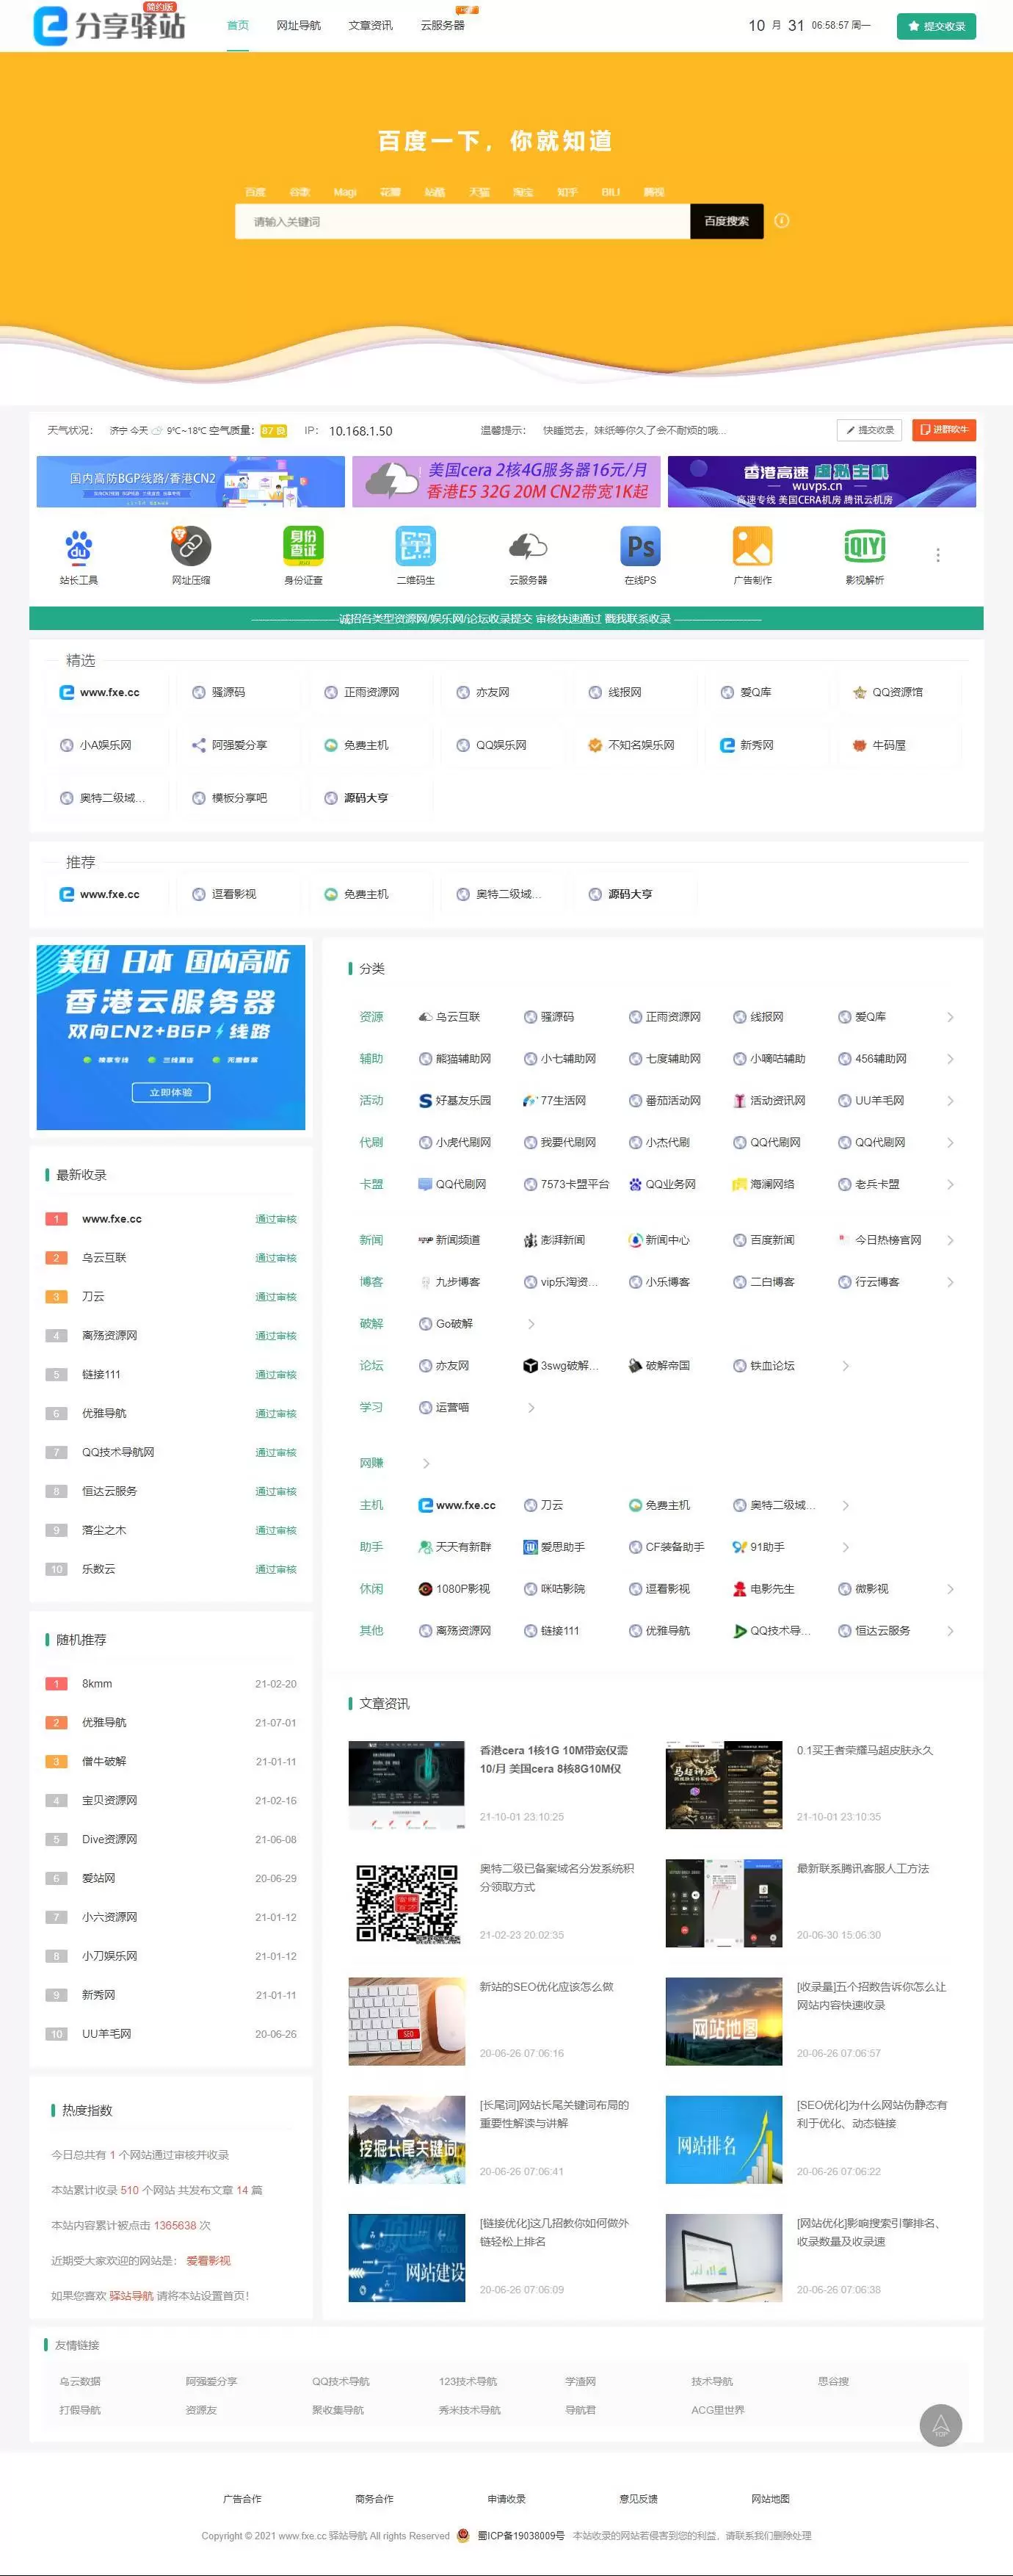The height and width of the screenshot is (2576, 1013).
Task: Click 立即体验 on cloud server banner
Action: point(171,1092)
